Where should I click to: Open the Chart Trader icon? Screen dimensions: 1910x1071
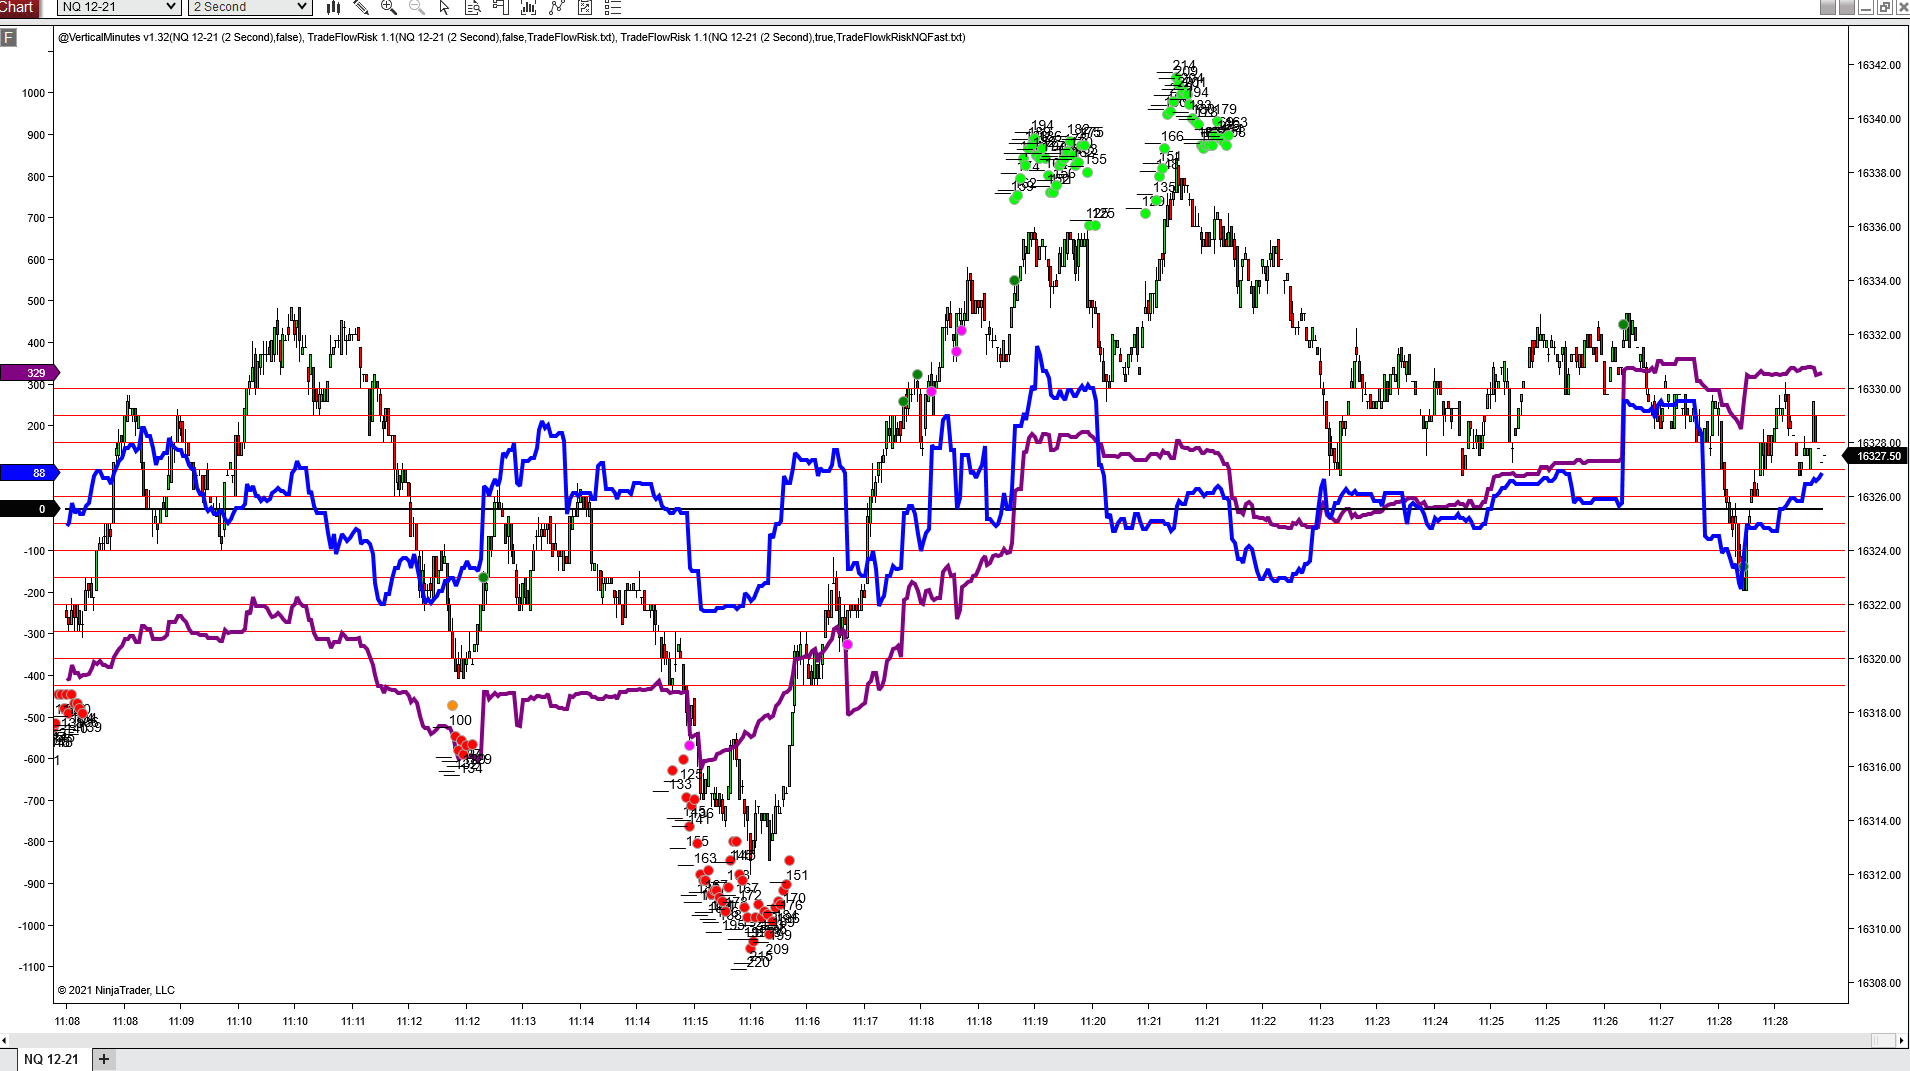click(501, 8)
